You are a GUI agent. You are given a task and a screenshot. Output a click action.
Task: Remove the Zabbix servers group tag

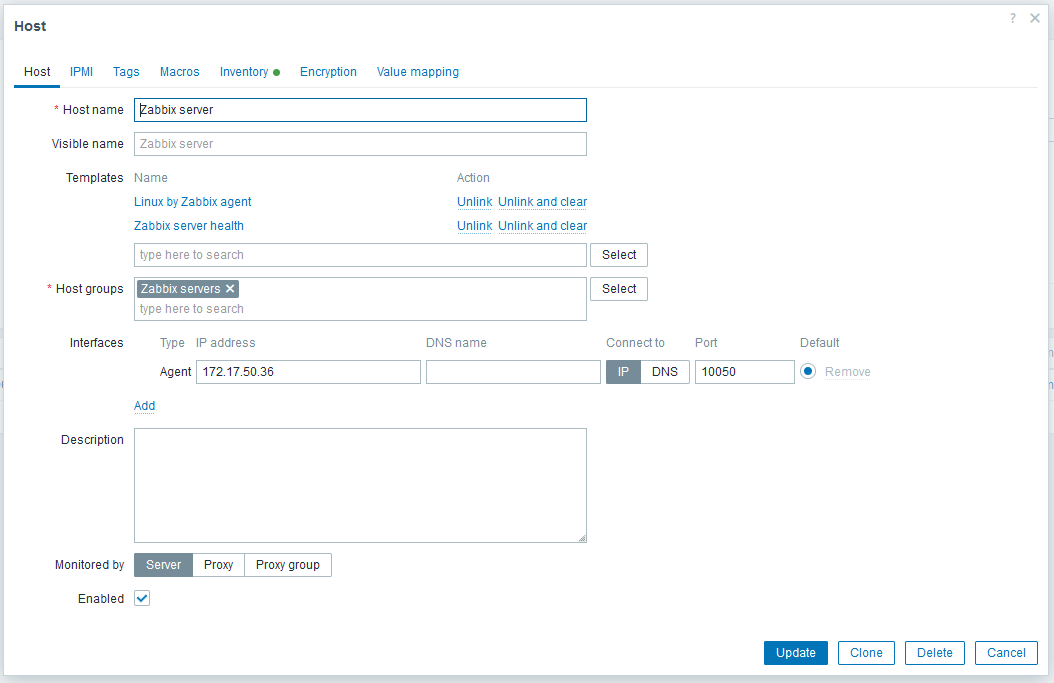point(230,289)
